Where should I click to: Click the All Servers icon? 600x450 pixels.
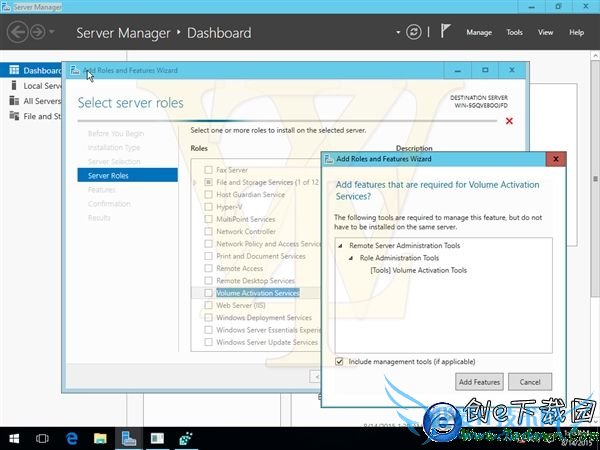pos(14,101)
